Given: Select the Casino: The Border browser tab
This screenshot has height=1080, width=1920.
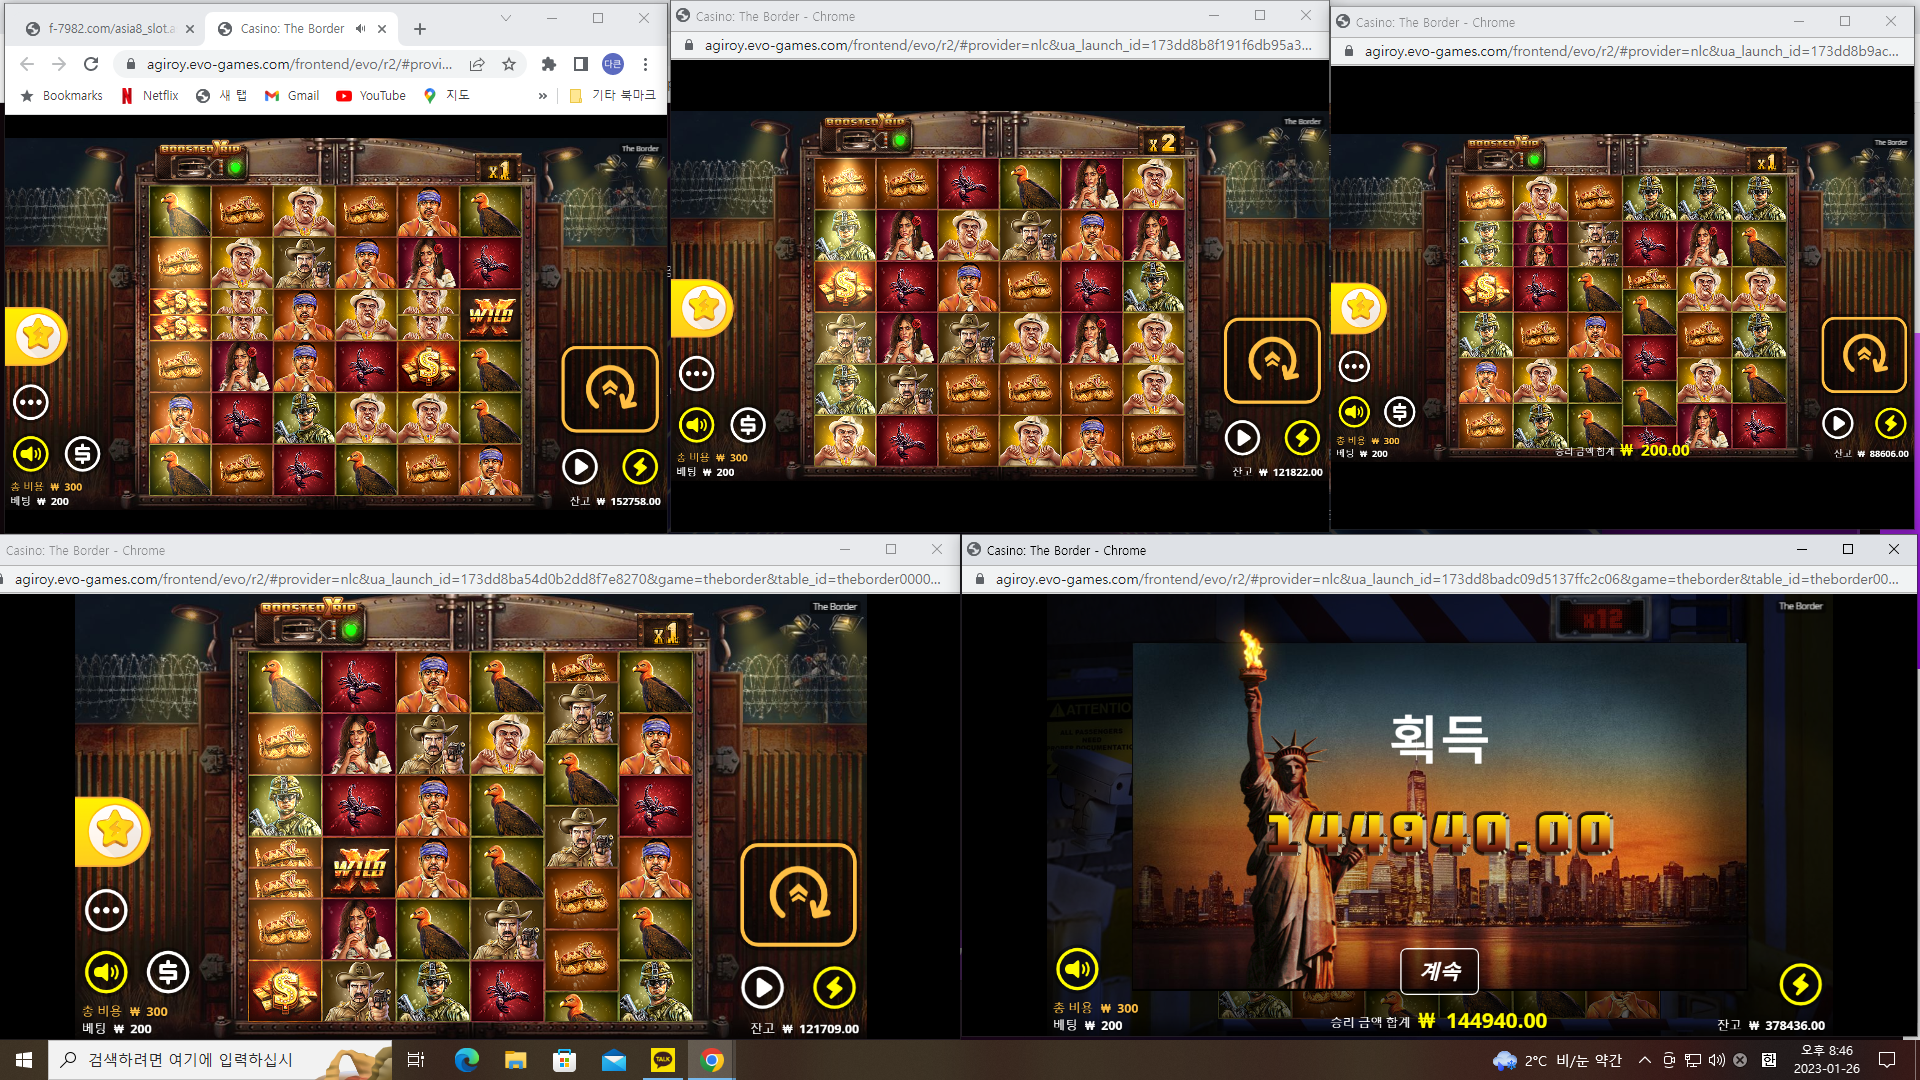Looking at the screenshot, I should [290, 29].
